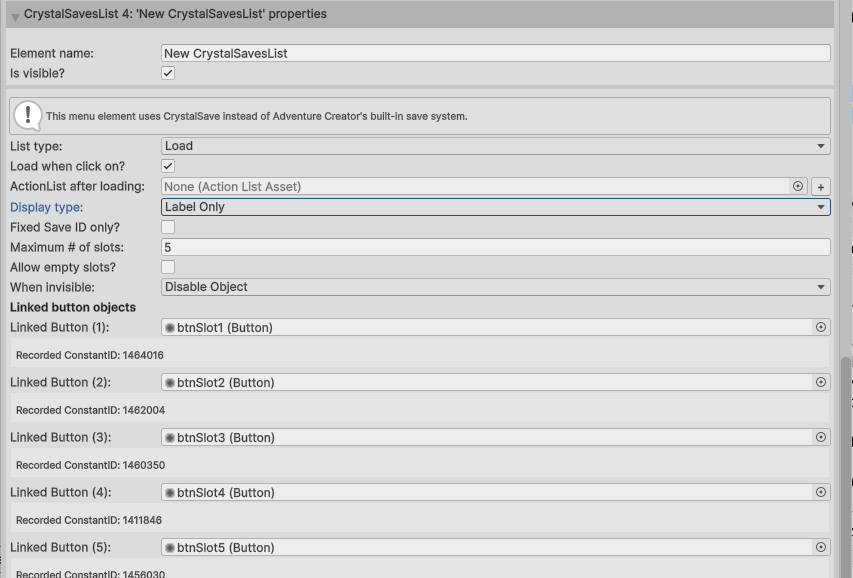Collapse the CrystalSavesList 4 properties header
The image size is (853, 578).
(15, 16)
